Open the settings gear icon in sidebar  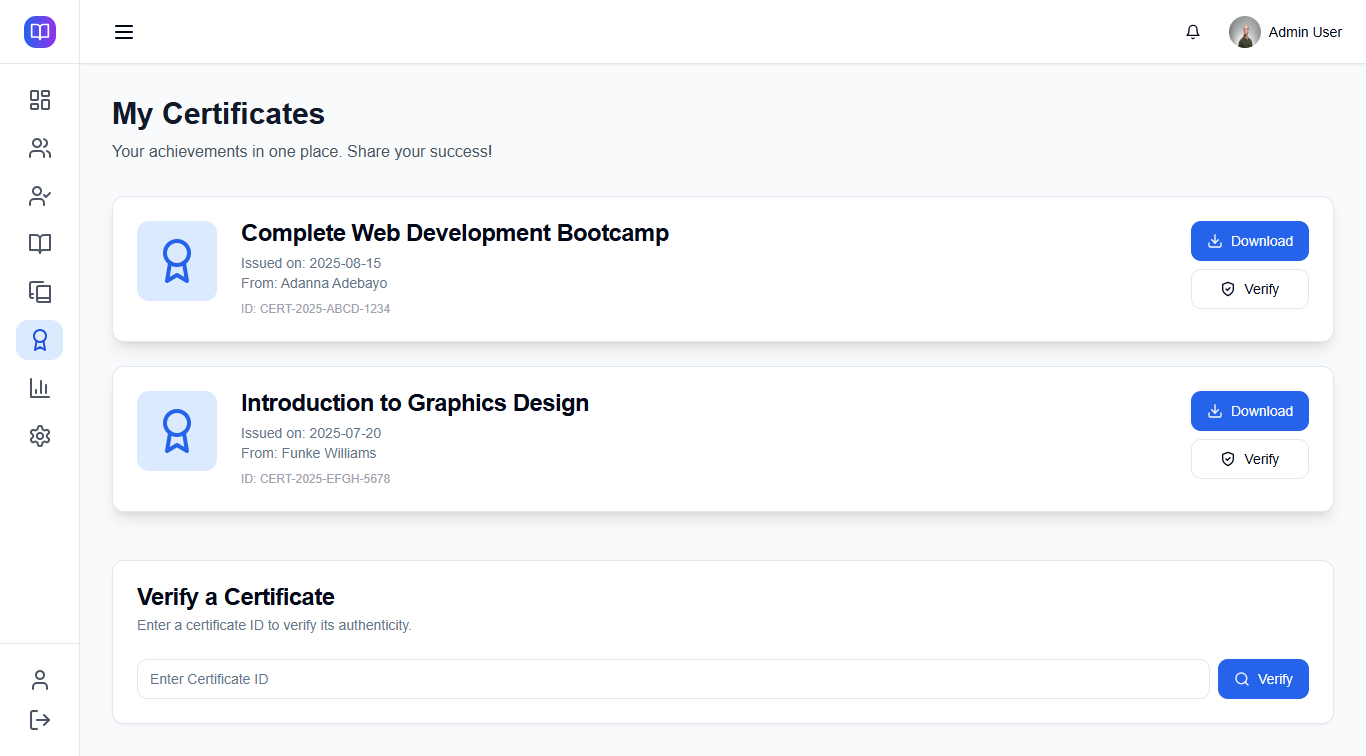(x=40, y=436)
